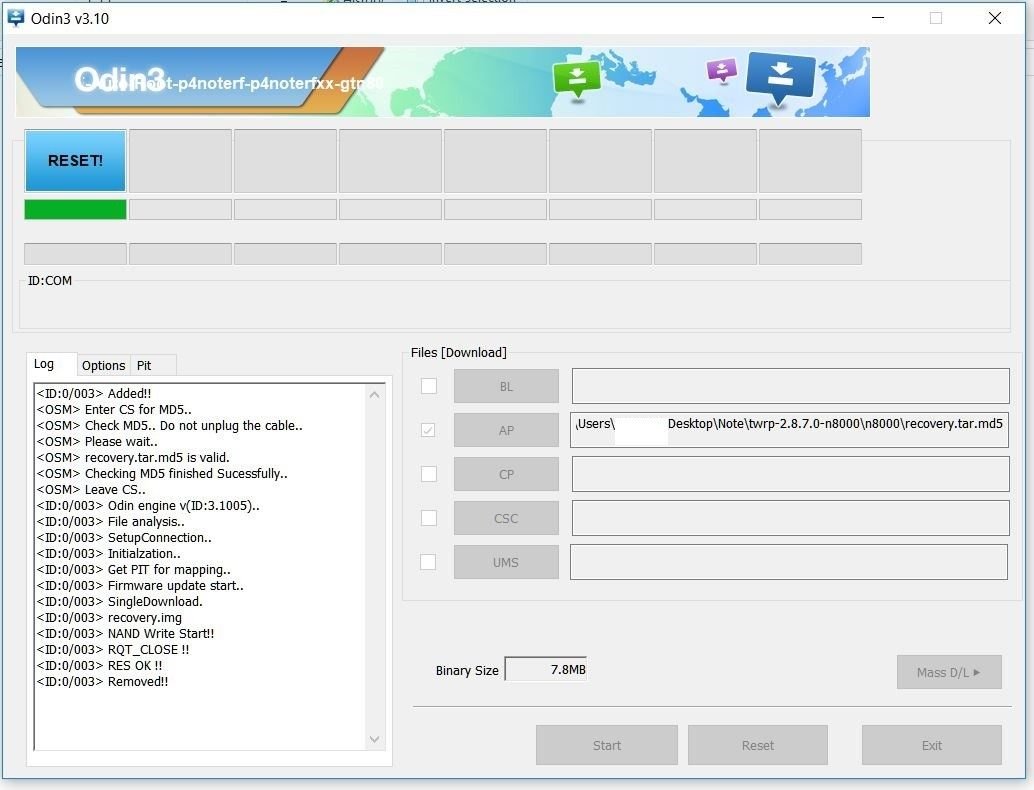The height and width of the screenshot is (790, 1034).
Task: Minimize the Odin3 window
Action: [878, 18]
